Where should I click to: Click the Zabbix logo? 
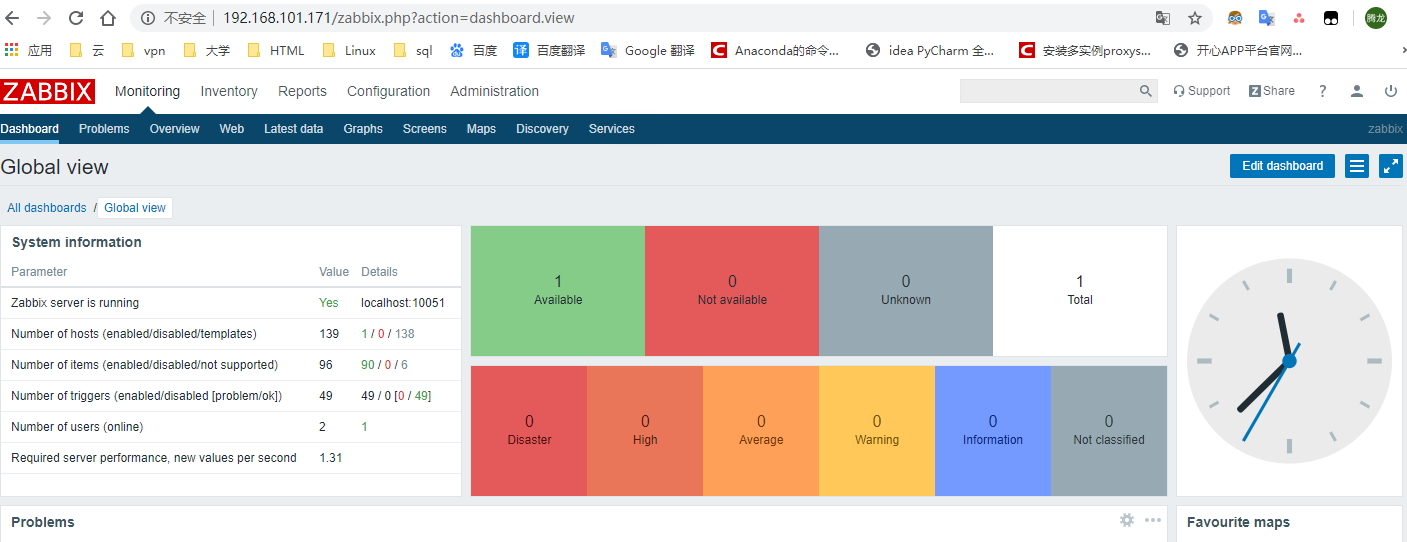click(48, 91)
